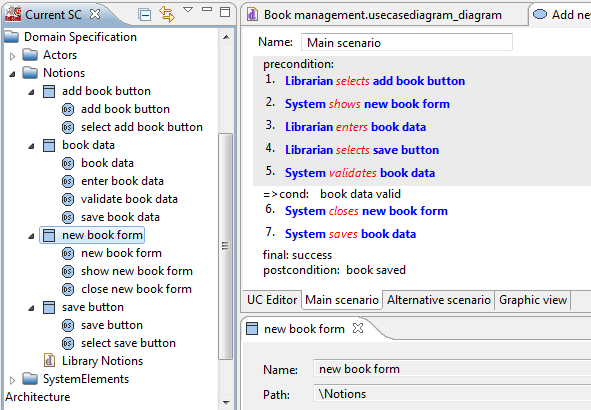The width and height of the screenshot is (591, 410).
Task: Click the Actors folder icon
Action: coord(30,55)
